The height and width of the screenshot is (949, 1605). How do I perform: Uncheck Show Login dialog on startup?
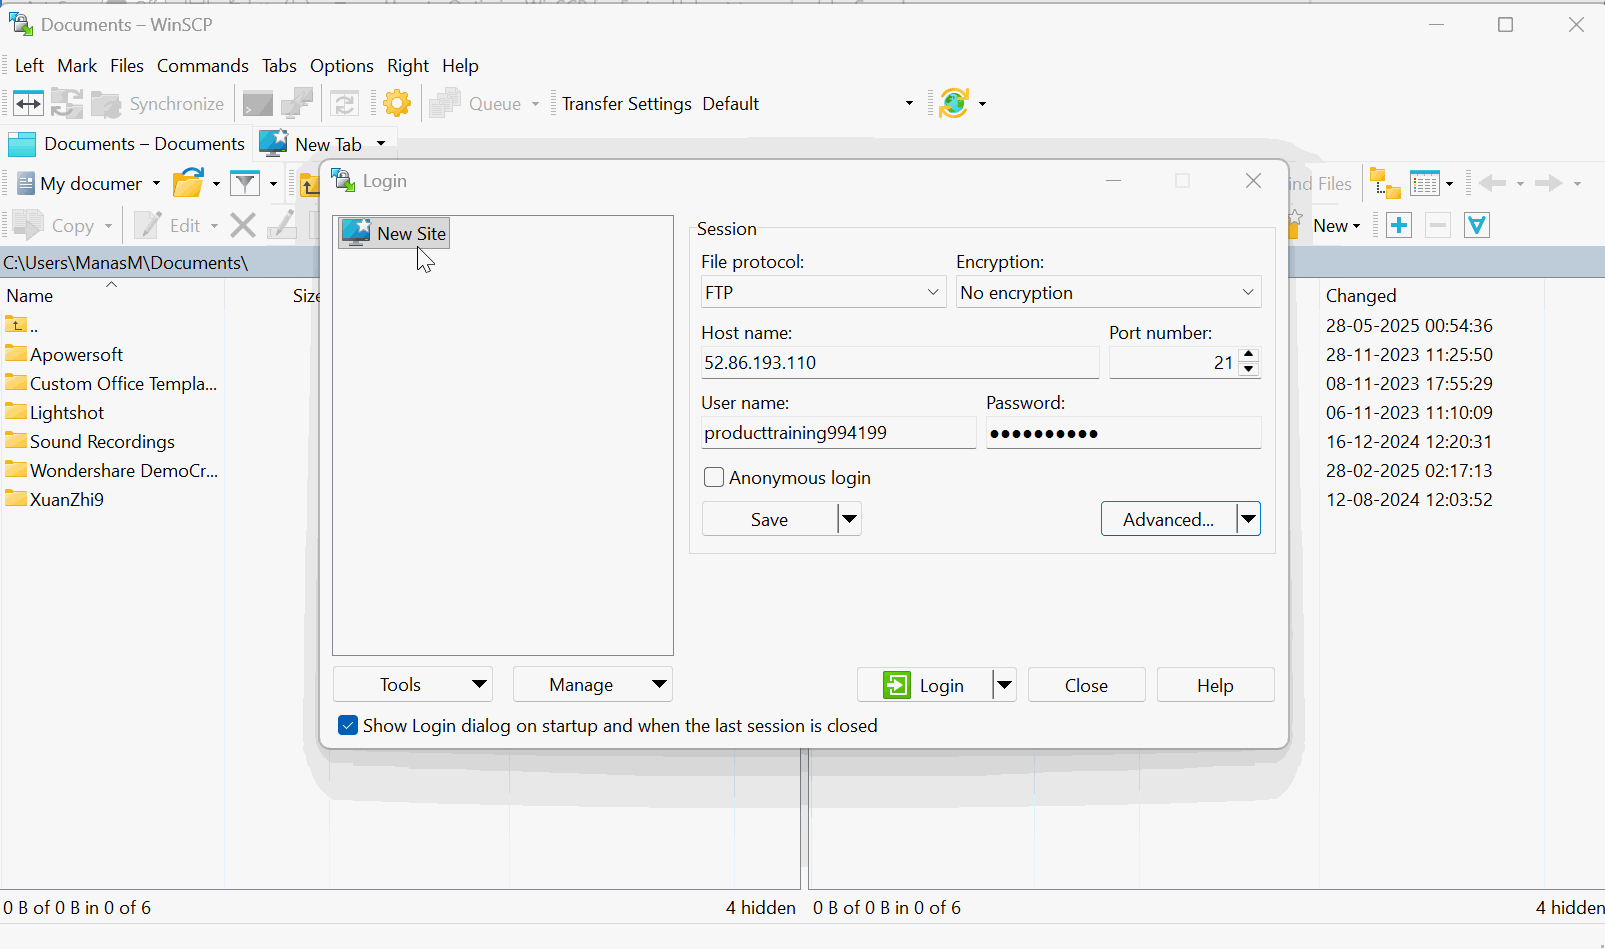pos(348,726)
